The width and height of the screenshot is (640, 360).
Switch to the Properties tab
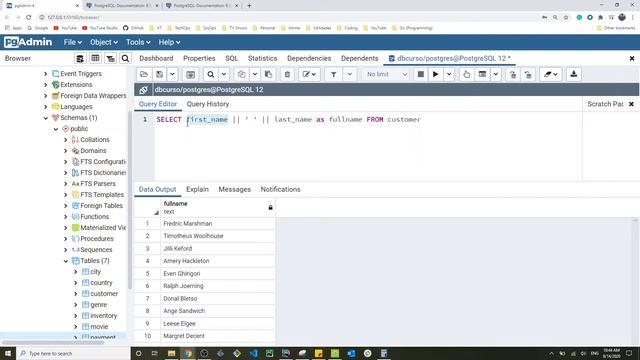click(x=199, y=58)
